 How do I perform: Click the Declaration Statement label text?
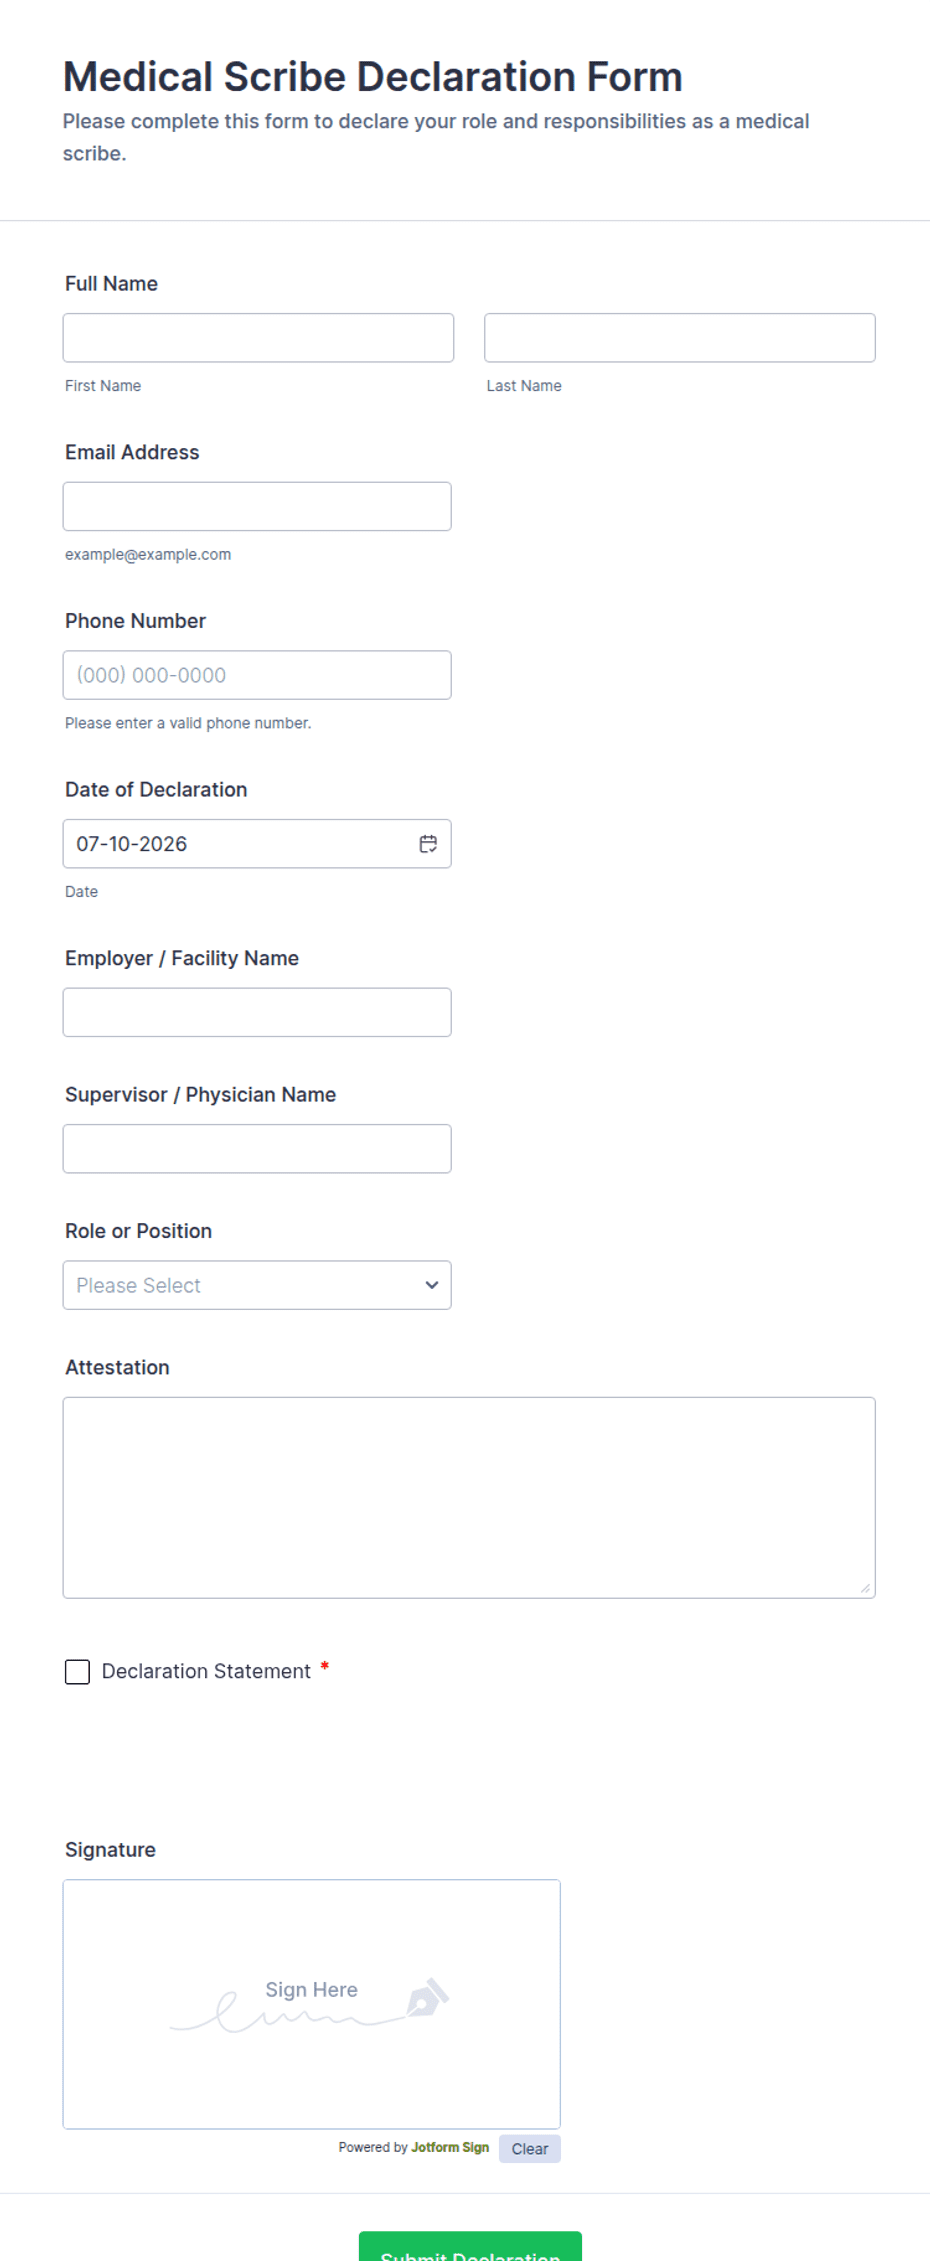coord(206,1671)
